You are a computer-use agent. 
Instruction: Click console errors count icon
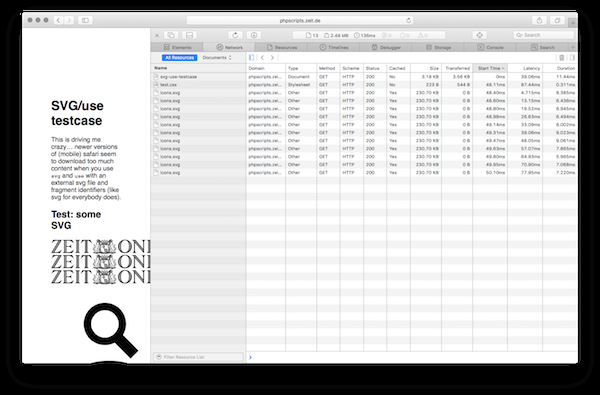coord(405,35)
